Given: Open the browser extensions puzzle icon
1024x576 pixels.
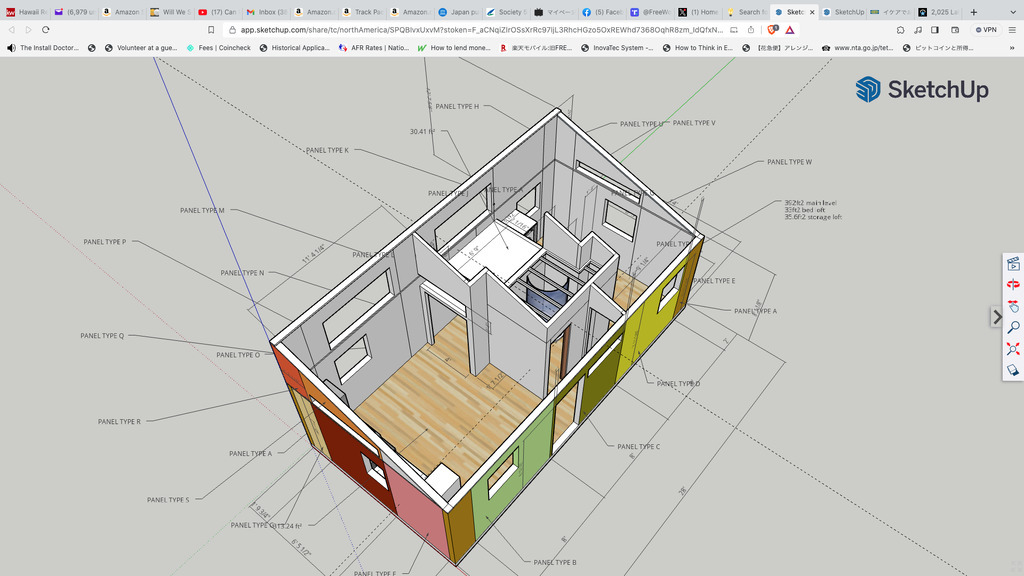Looking at the screenshot, I should coord(900,30).
